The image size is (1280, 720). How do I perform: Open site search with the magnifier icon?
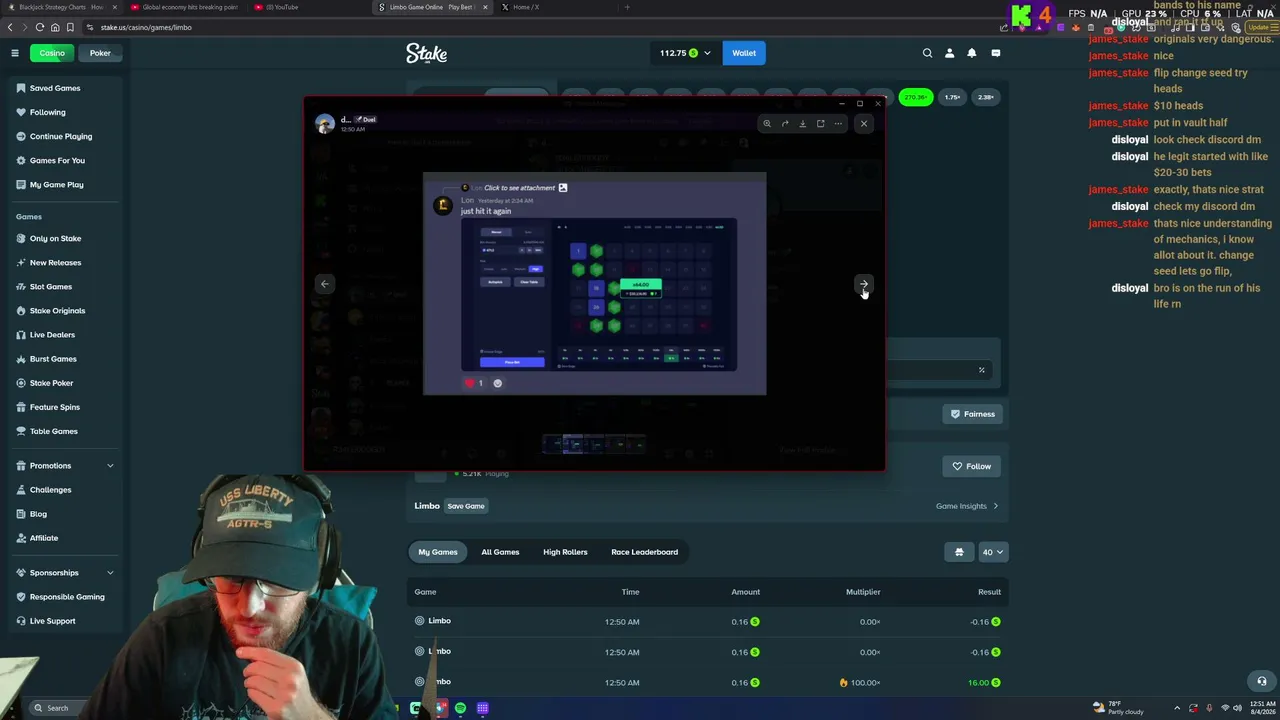pos(927,53)
